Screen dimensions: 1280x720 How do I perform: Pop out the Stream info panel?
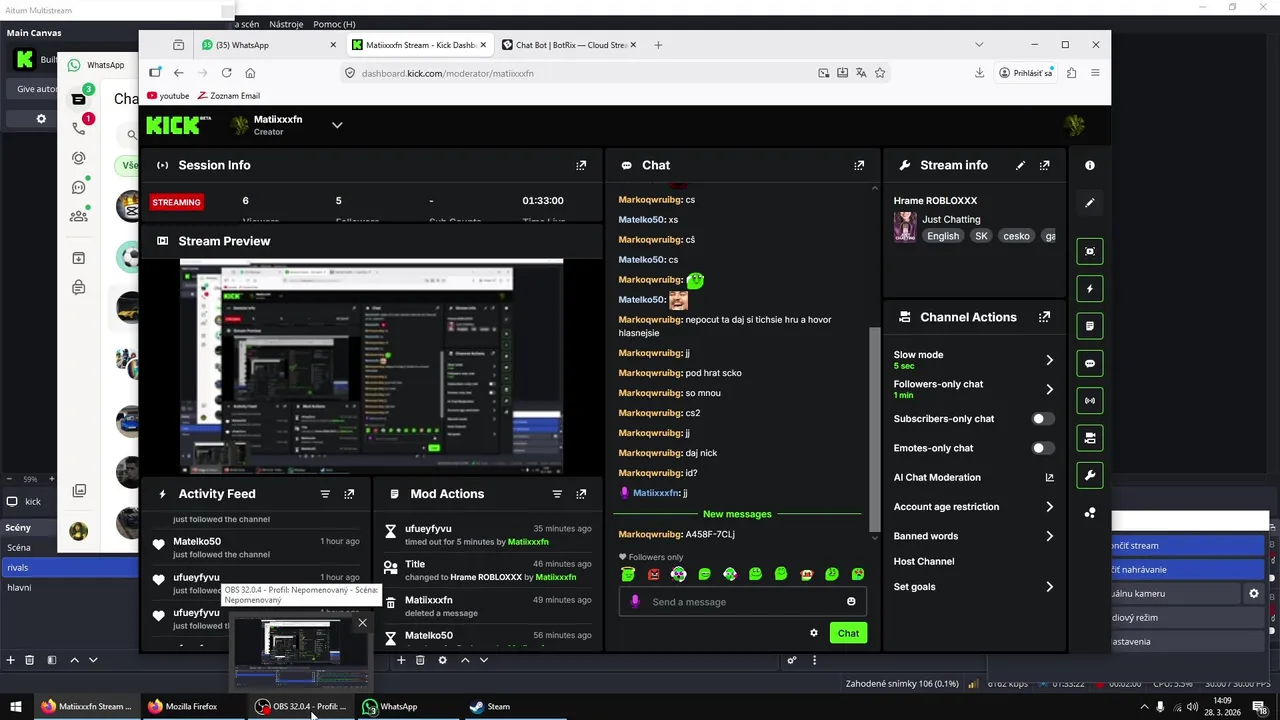coord(1045,165)
